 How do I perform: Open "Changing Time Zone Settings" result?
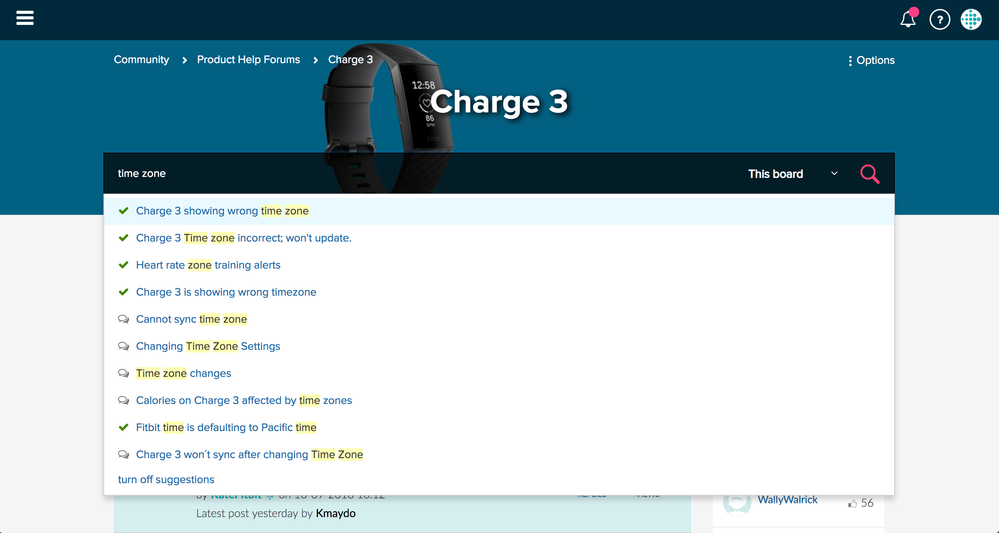coord(208,346)
